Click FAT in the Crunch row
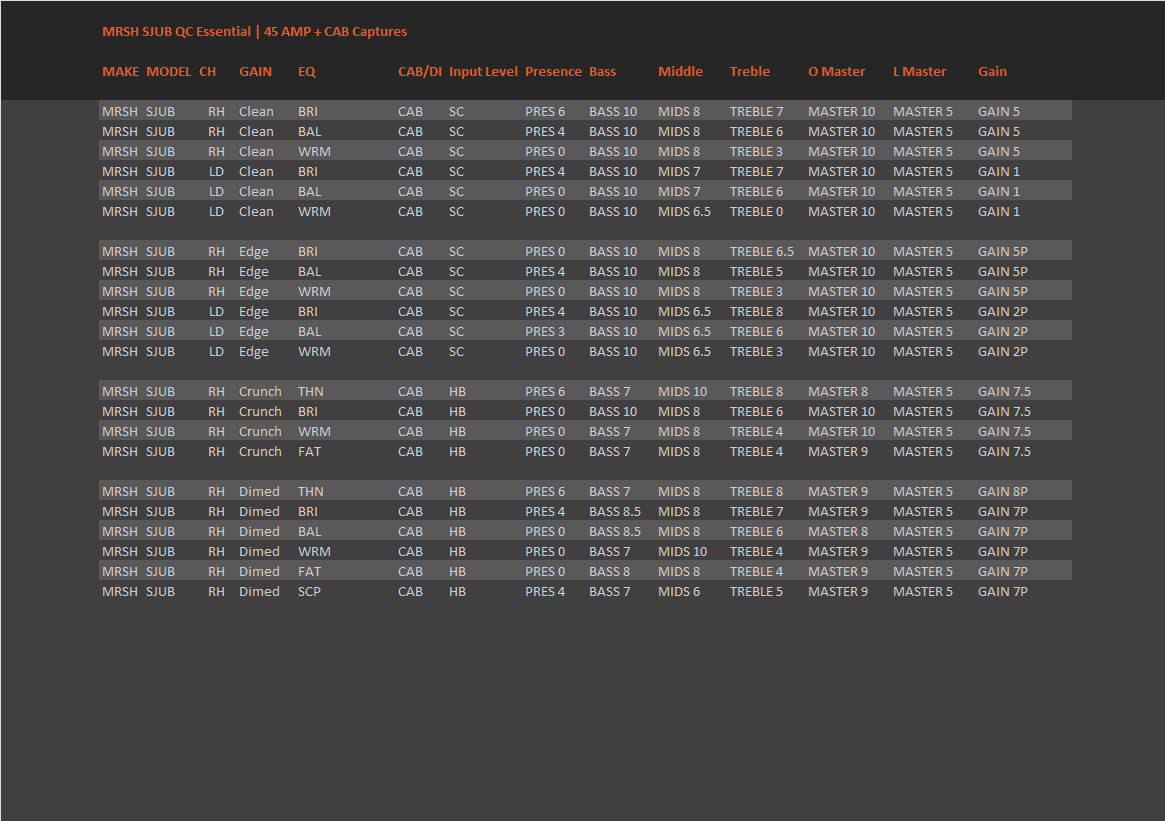The image size is (1165, 821). coord(310,452)
